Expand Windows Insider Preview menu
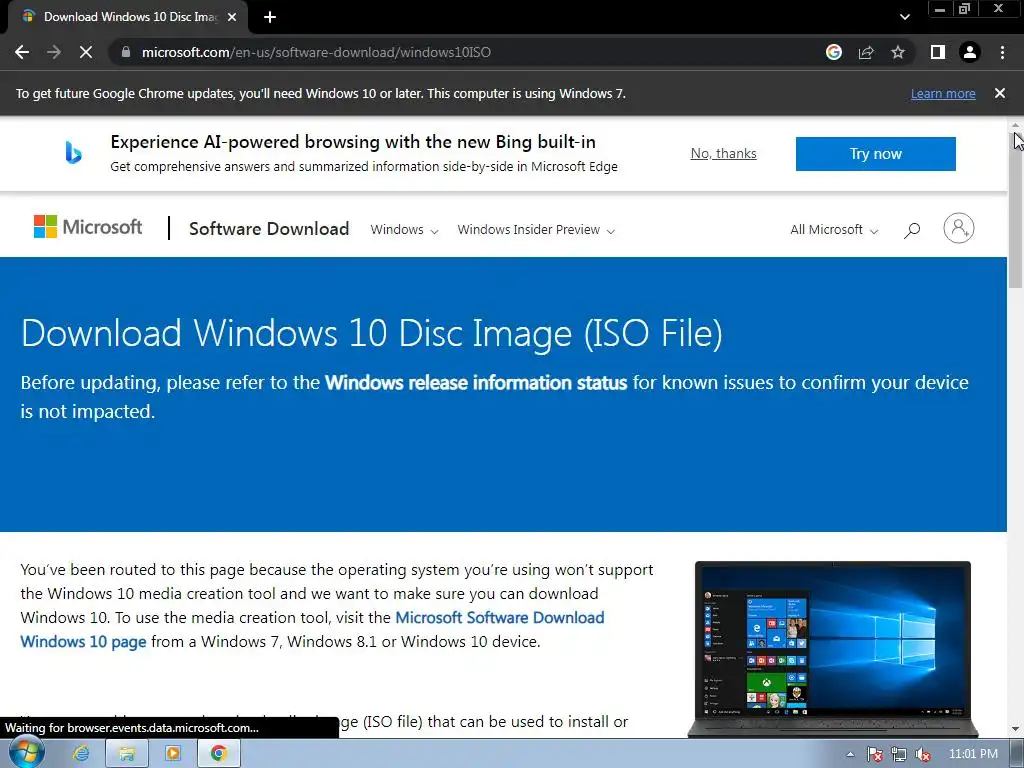The image size is (1024, 768). tap(536, 230)
